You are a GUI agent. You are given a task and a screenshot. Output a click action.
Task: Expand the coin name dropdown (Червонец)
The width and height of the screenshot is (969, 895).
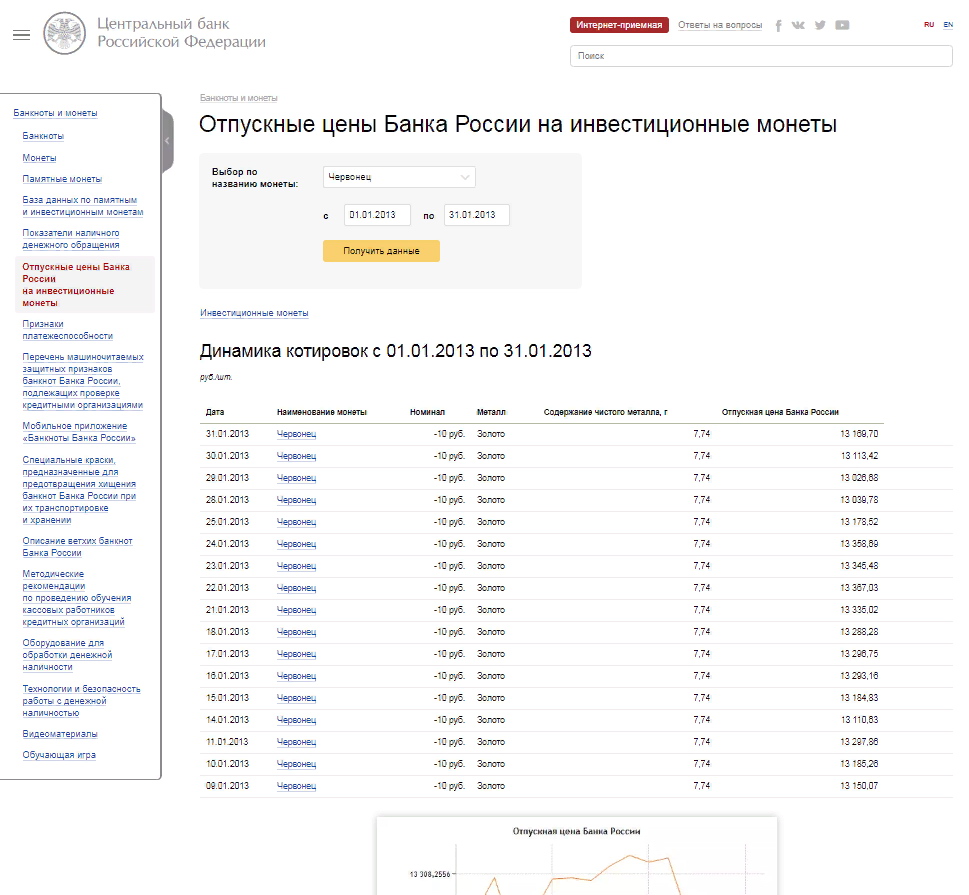pyautogui.click(x=399, y=177)
